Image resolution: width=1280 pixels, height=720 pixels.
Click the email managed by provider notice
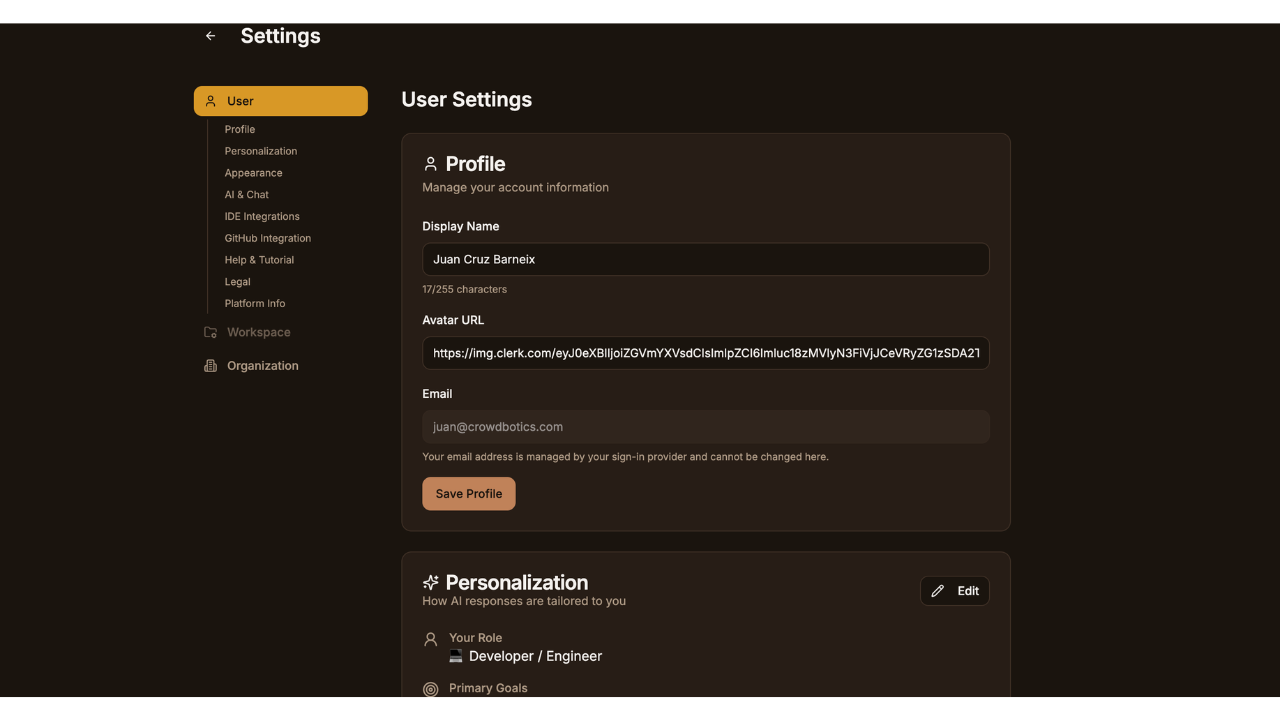pyautogui.click(x=626, y=457)
